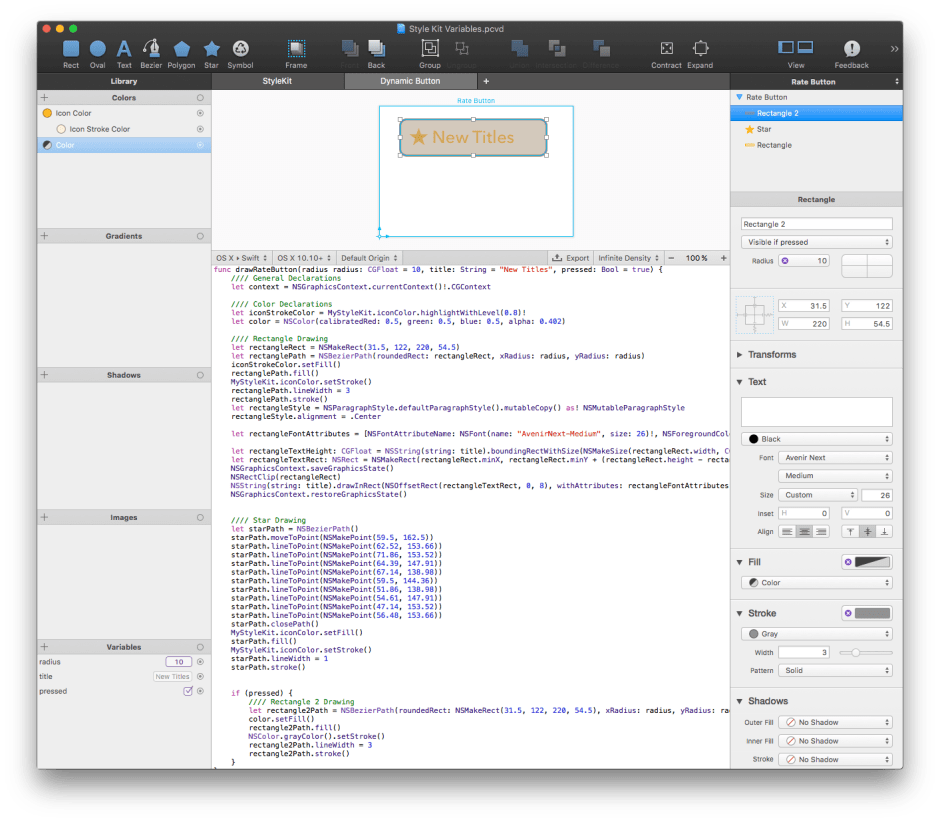Viewport: 940px width, 822px height.
Task: Activate the Polygon tool
Action: click(x=181, y=47)
